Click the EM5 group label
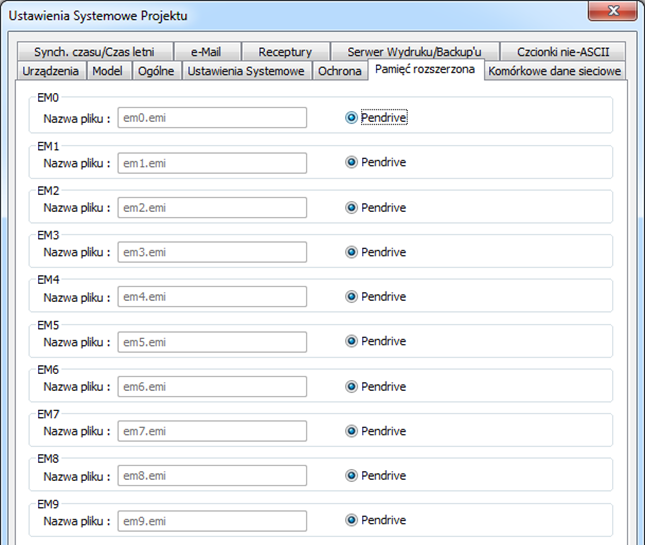The image size is (645, 545). click(48, 325)
